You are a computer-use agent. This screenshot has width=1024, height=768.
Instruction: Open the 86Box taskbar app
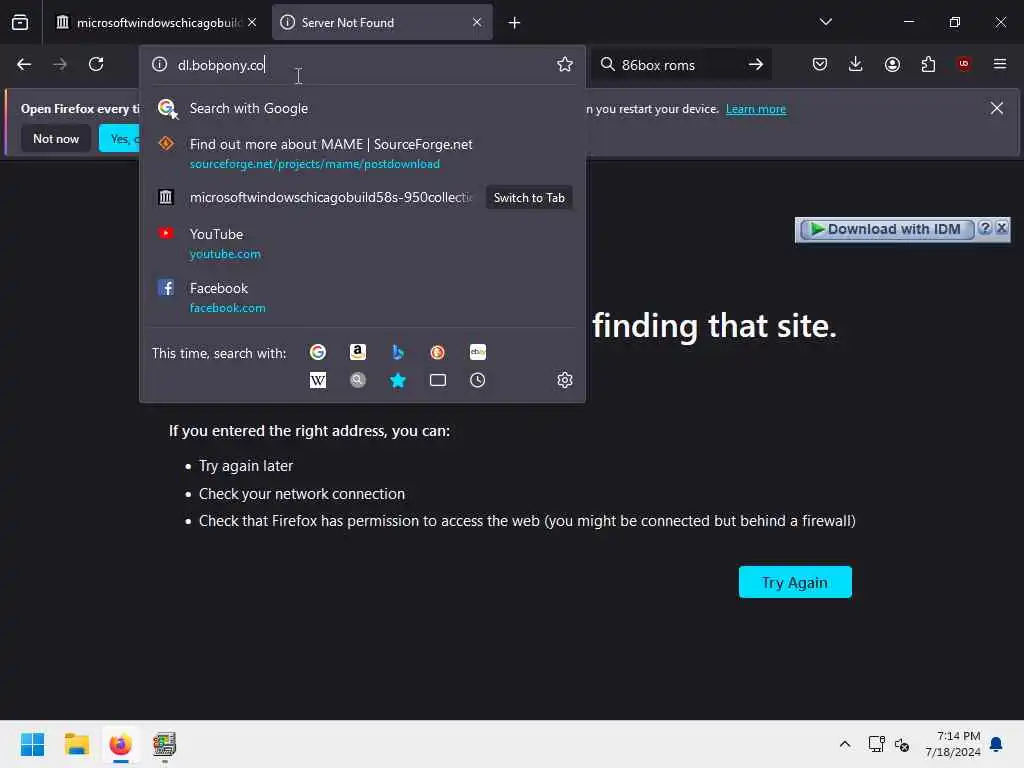pos(165,744)
